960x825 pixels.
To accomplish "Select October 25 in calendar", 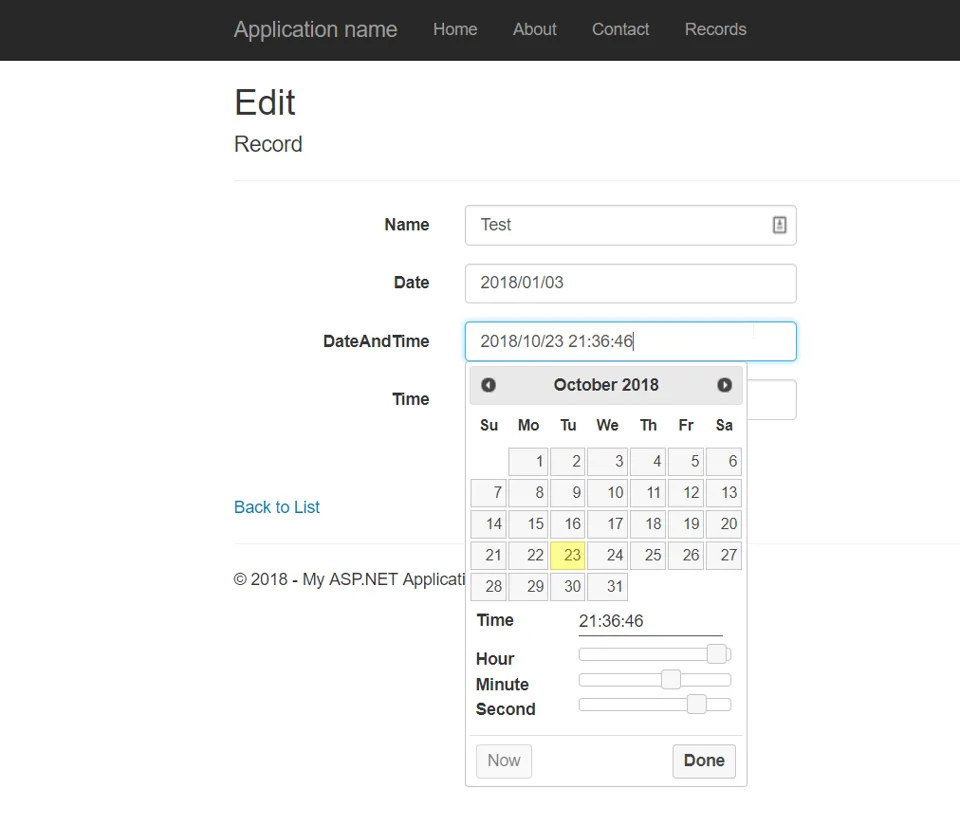I will tap(648, 555).
